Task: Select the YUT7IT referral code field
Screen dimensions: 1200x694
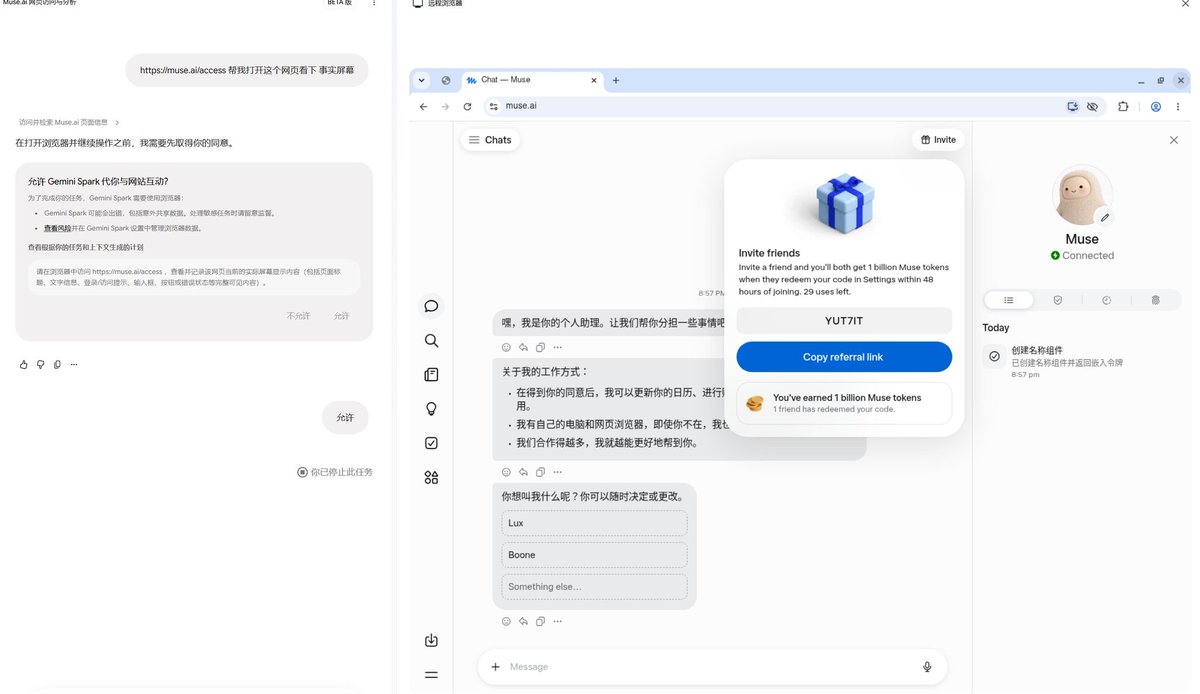Action: pyautogui.click(x=843, y=321)
